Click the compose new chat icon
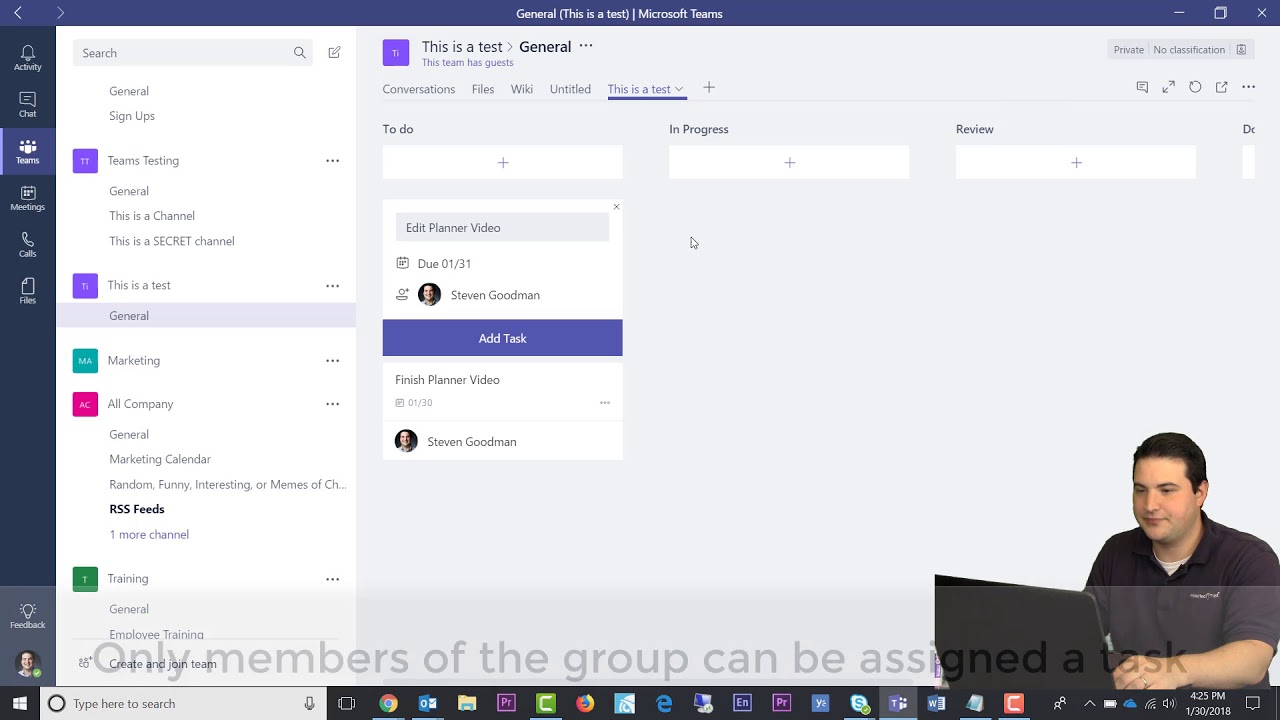This screenshot has width=1280, height=720. click(x=334, y=52)
